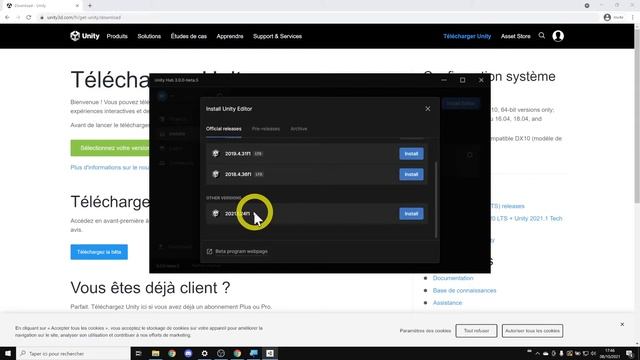The height and width of the screenshot is (360, 640).
Task: Open Base de connaissances link
Action: click(x=464, y=291)
